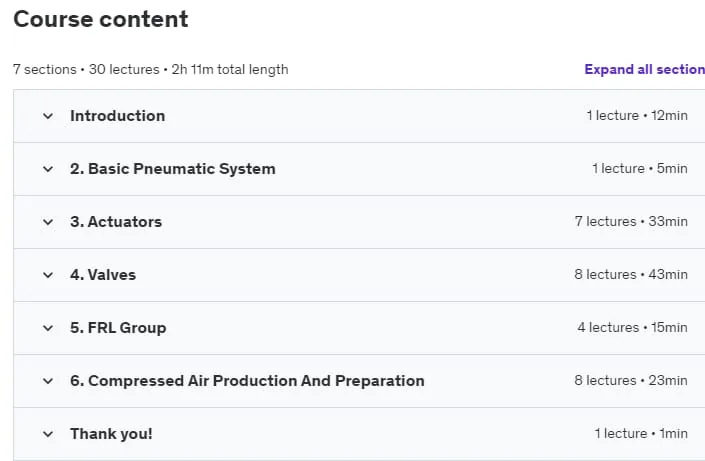The height and width of the screenshot is (461, 705).
Task: Select 2. Basic Pneumatic System title
Action: [173, 169]
